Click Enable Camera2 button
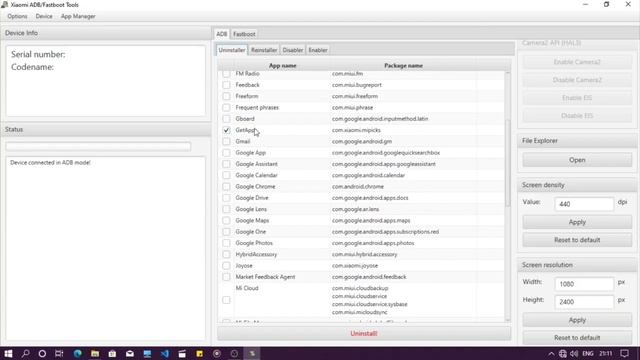This screenshot has width=640, height=360. click(577, 62)
